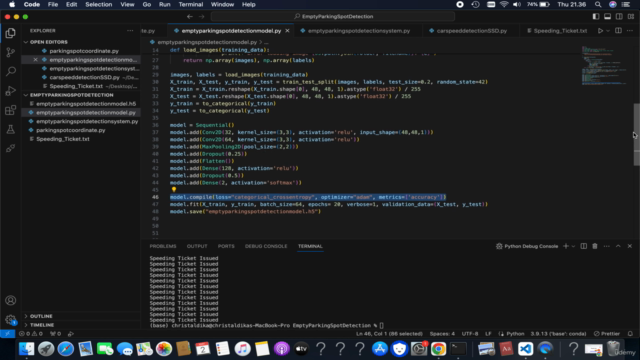This screenshot has width=640, height=360.
Task: Go back using navigation arrow
Action: pyautogui.click(x=190, y=16)
